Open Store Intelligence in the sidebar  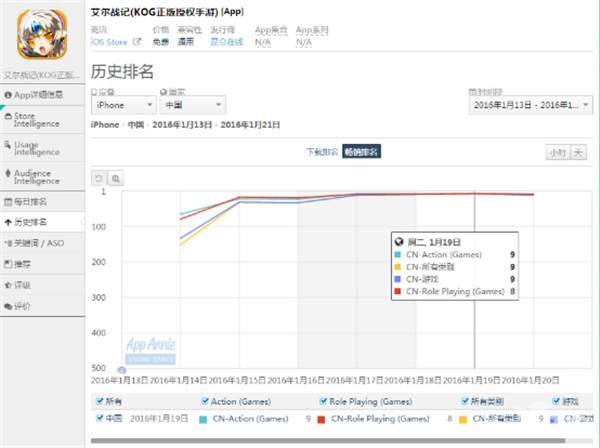pos(42,120)
